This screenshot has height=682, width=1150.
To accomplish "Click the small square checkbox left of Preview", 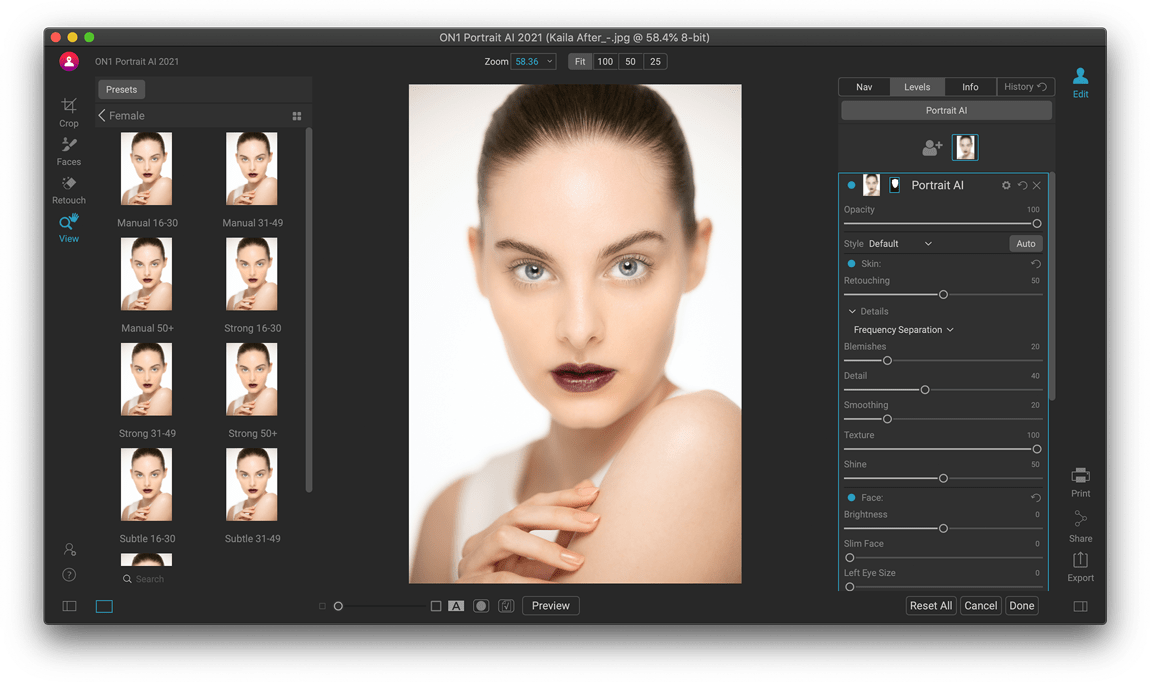I will 436,606.
